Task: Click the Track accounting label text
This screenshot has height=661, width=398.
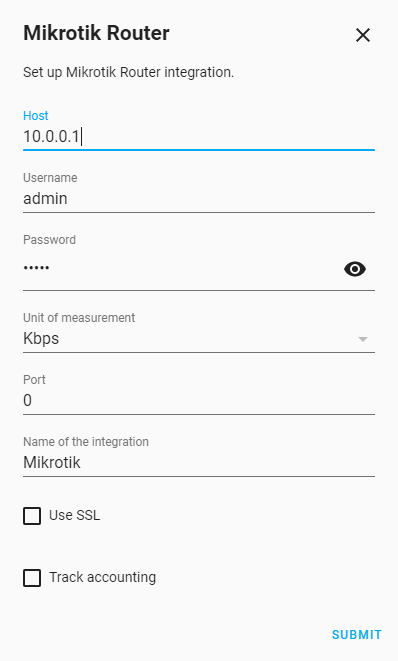Action: 102,578
